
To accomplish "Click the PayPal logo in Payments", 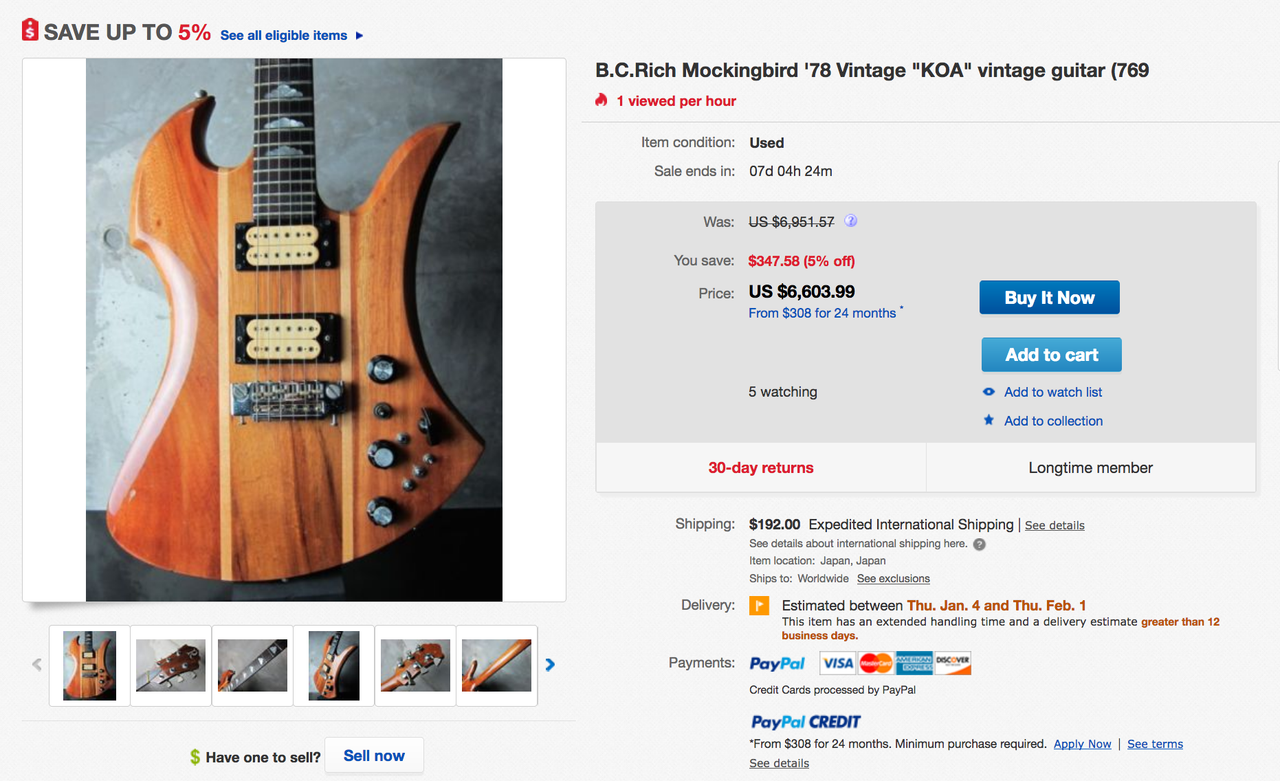I will [x=777, y=663].
